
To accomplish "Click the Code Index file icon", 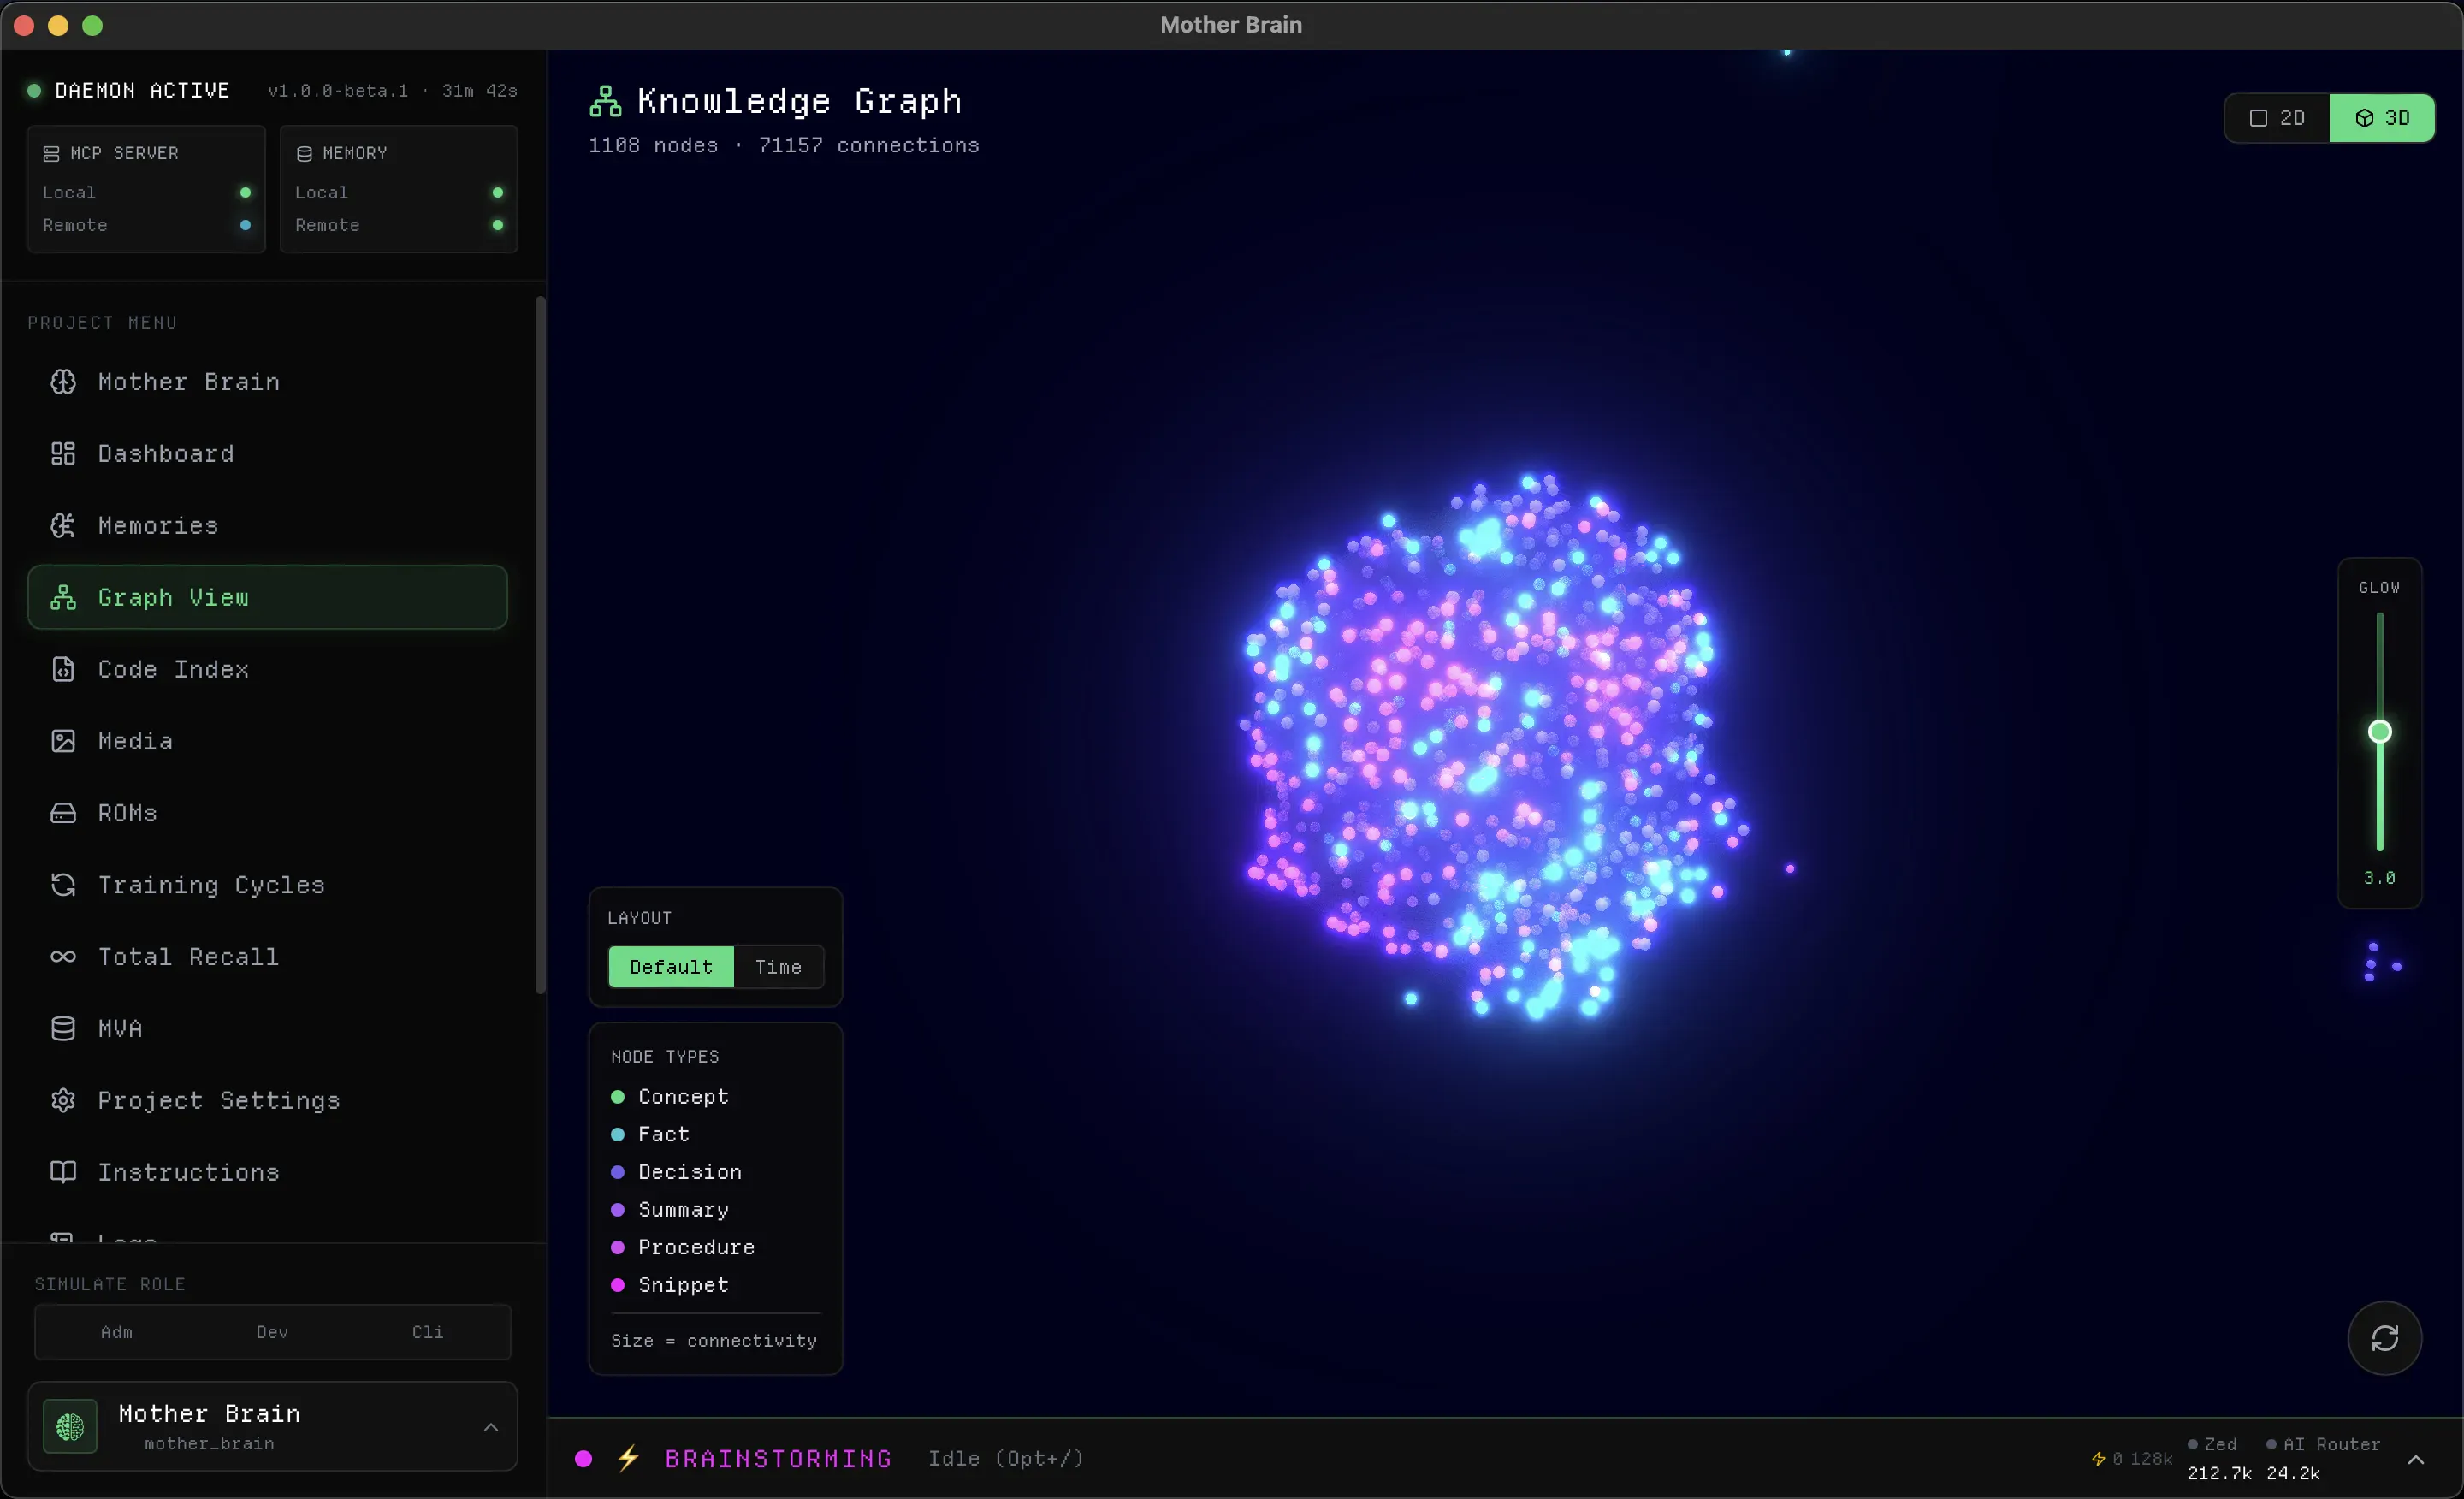I will point(63,669).
